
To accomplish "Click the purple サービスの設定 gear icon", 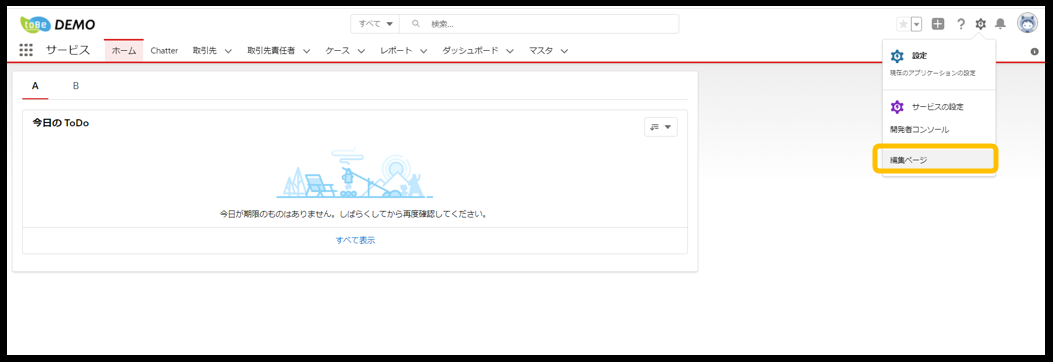I will pos(897,107).
